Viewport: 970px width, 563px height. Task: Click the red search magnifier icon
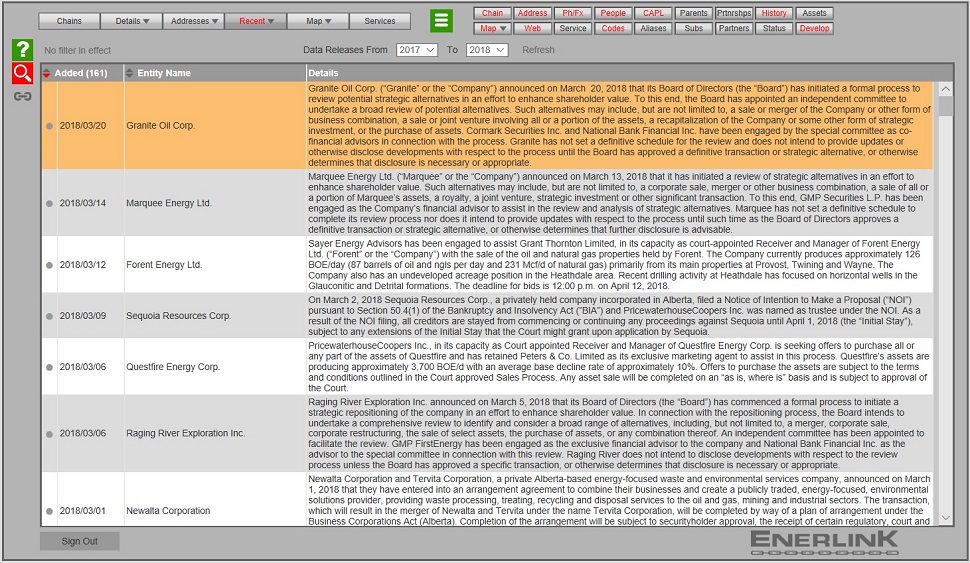point(22,73)
